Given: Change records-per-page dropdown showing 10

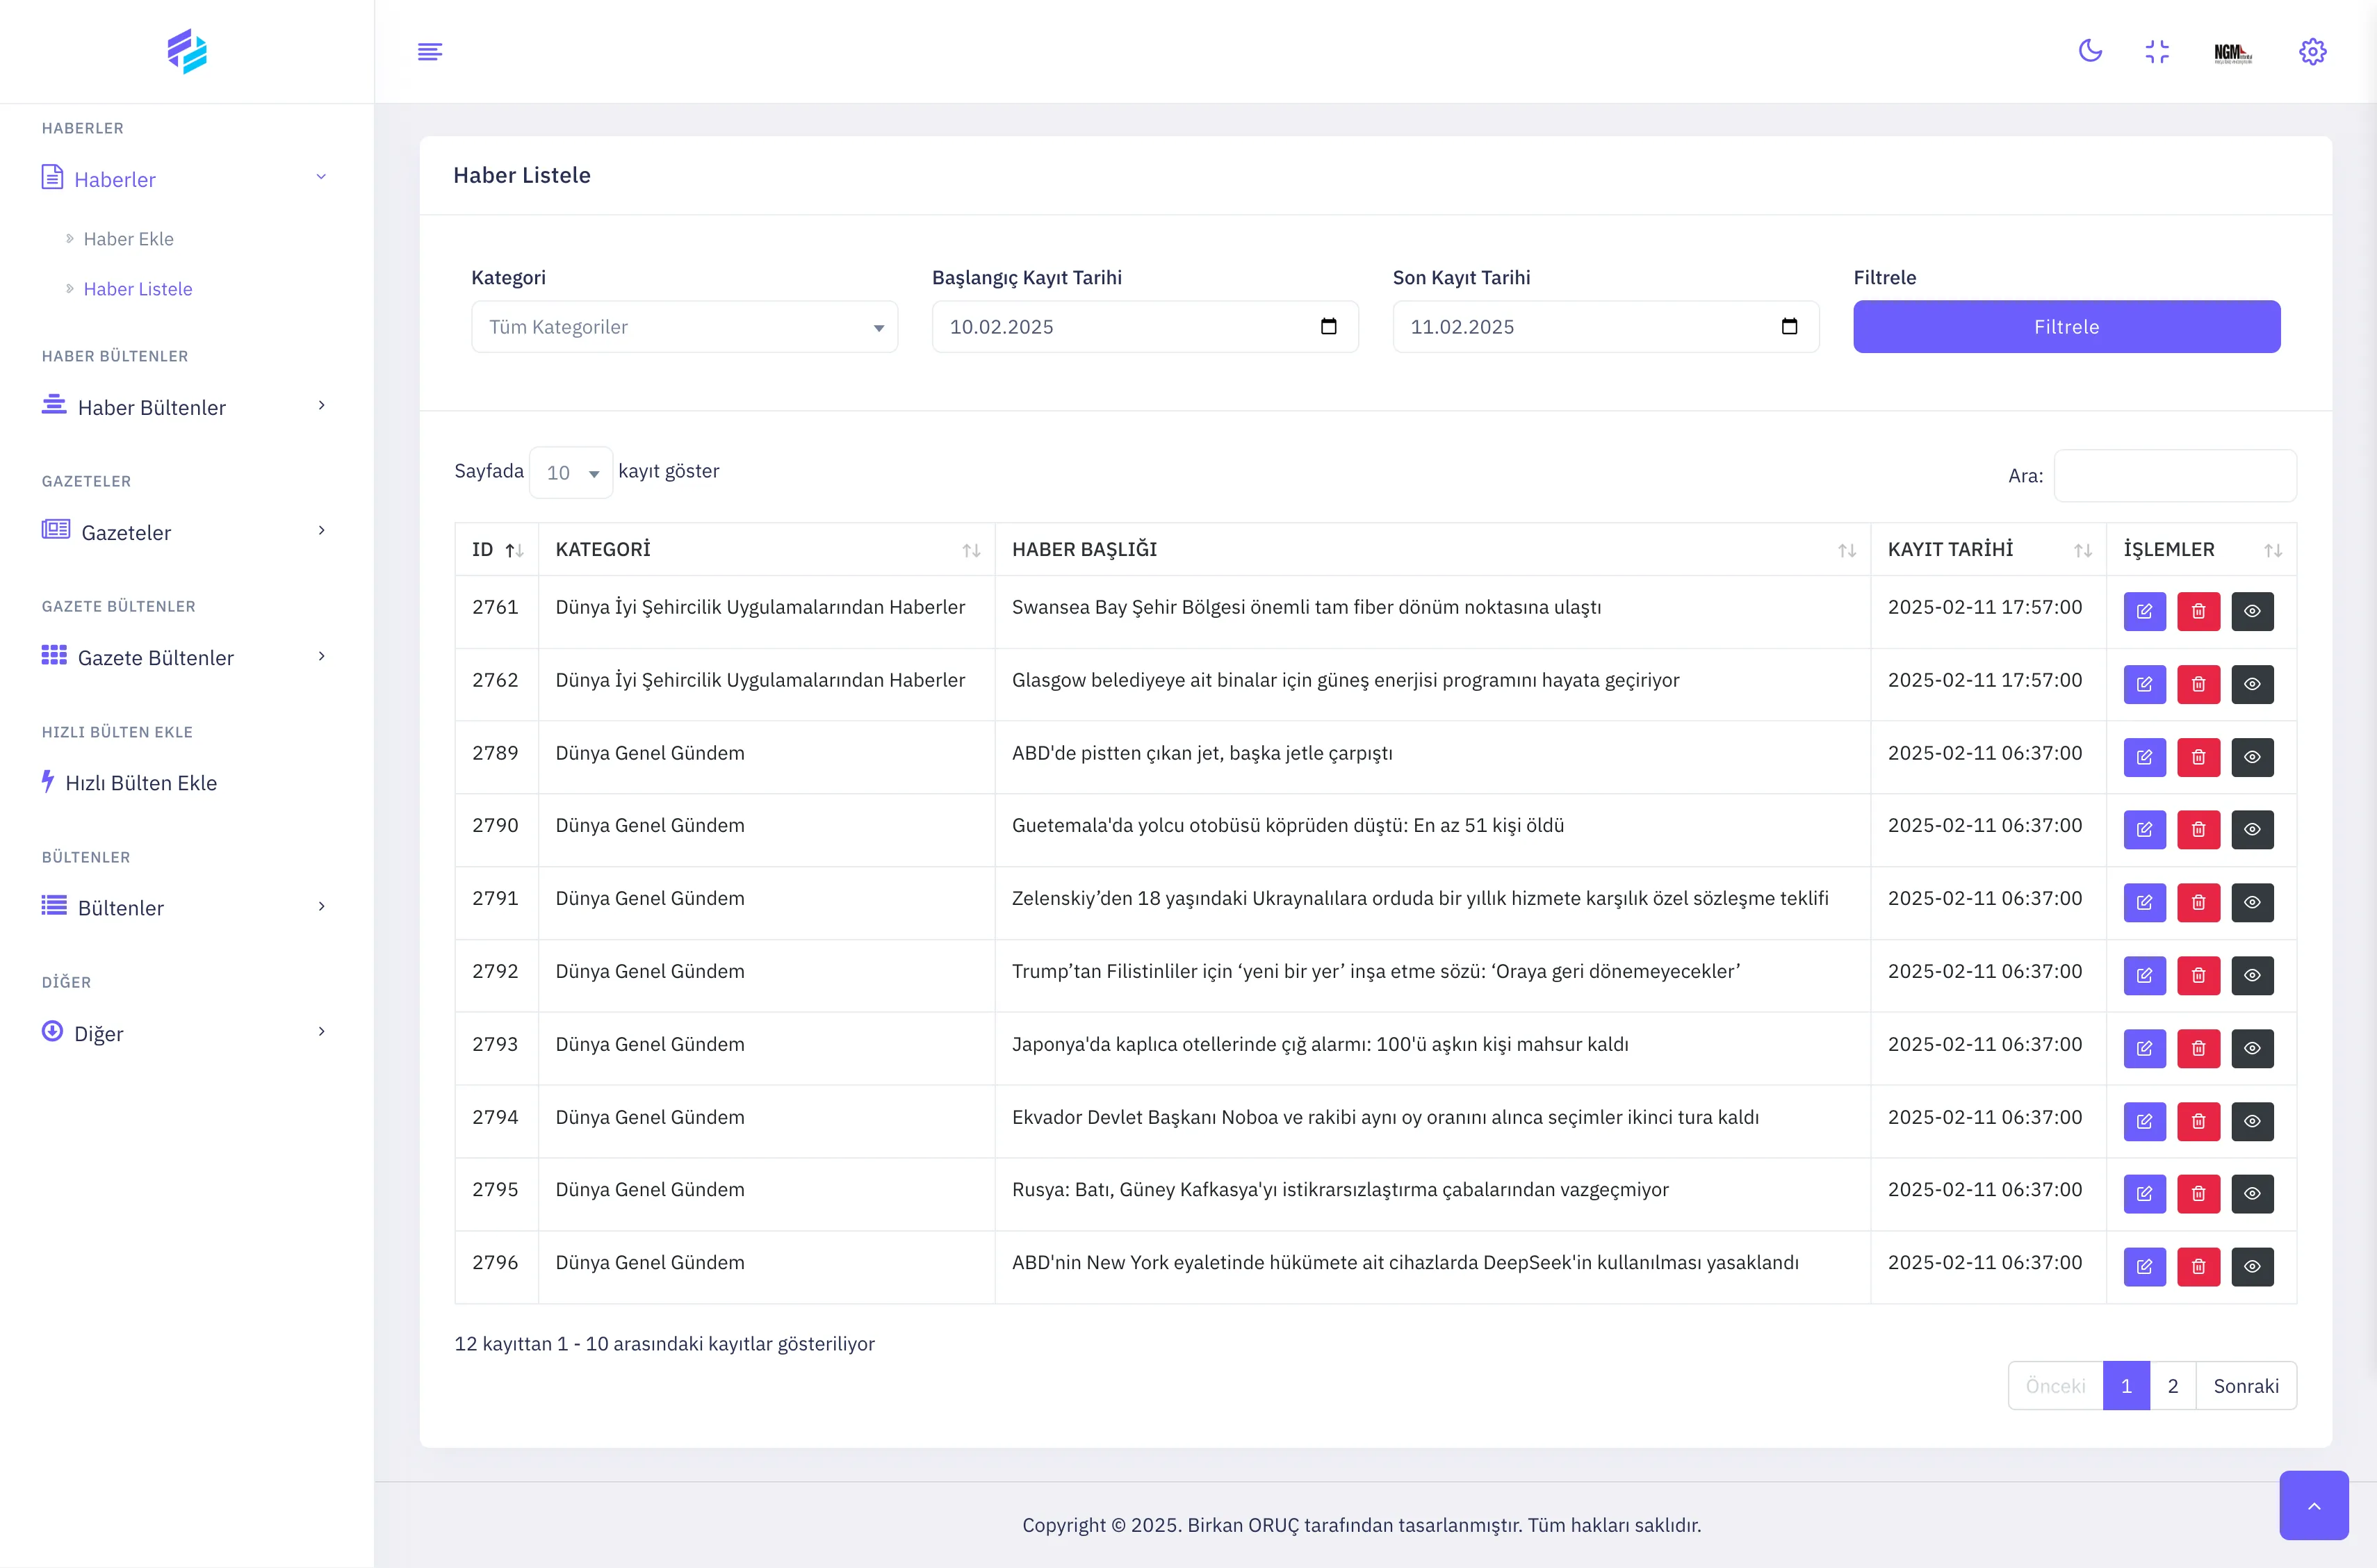Looking at the screenshot, I should (571, 472).
